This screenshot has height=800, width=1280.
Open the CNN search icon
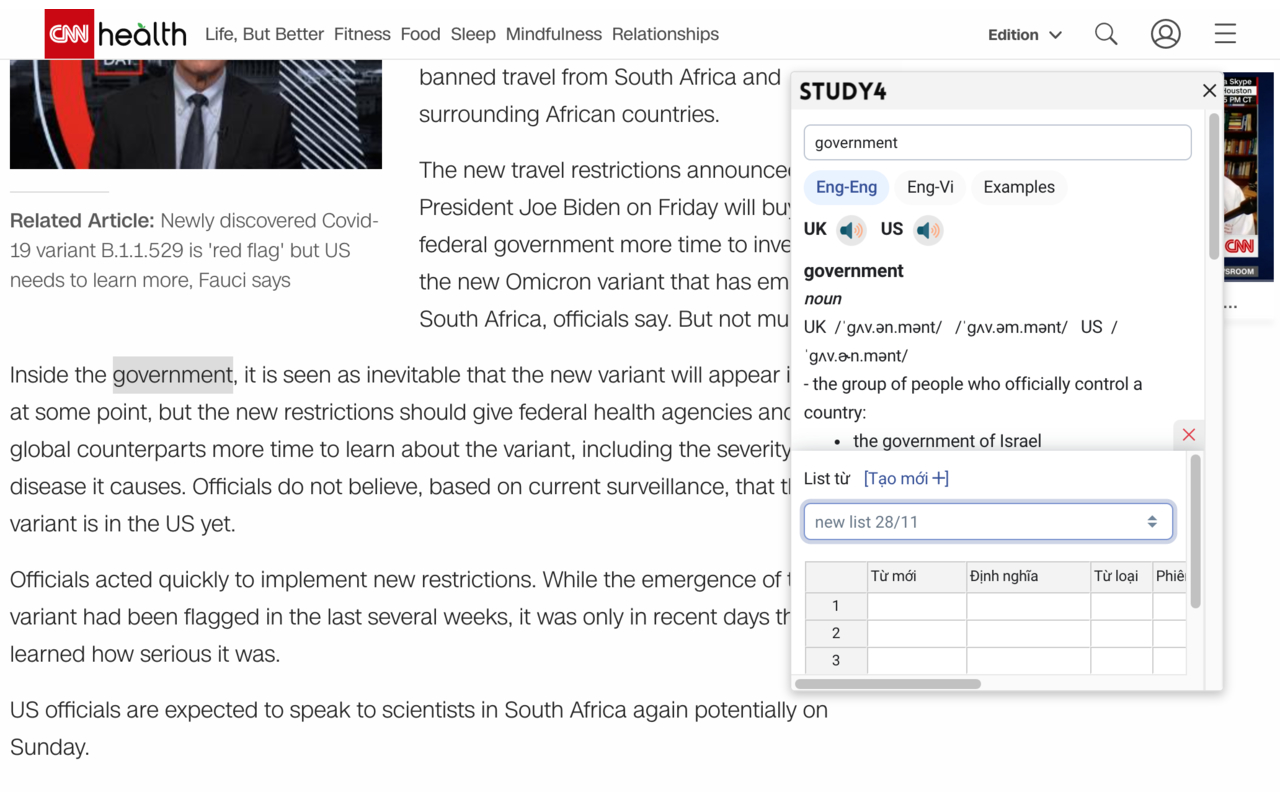point(1106,34)
